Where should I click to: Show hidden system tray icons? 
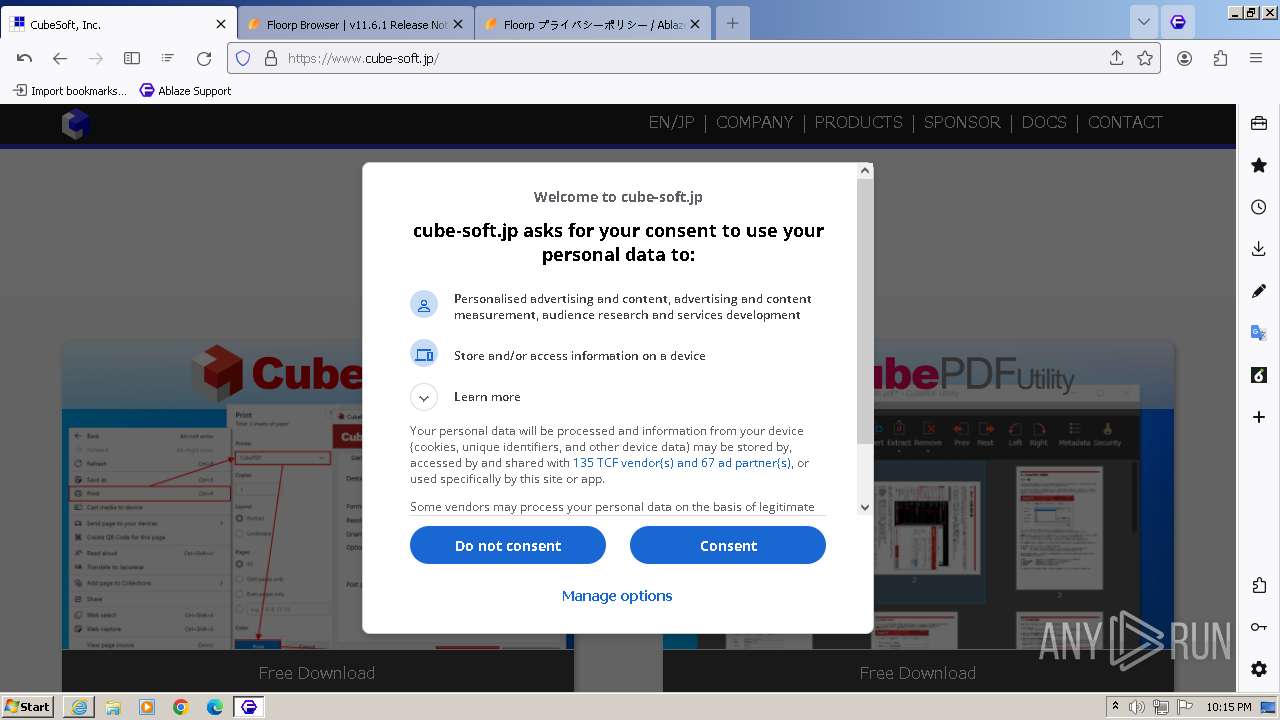(x=1115, y=707)
